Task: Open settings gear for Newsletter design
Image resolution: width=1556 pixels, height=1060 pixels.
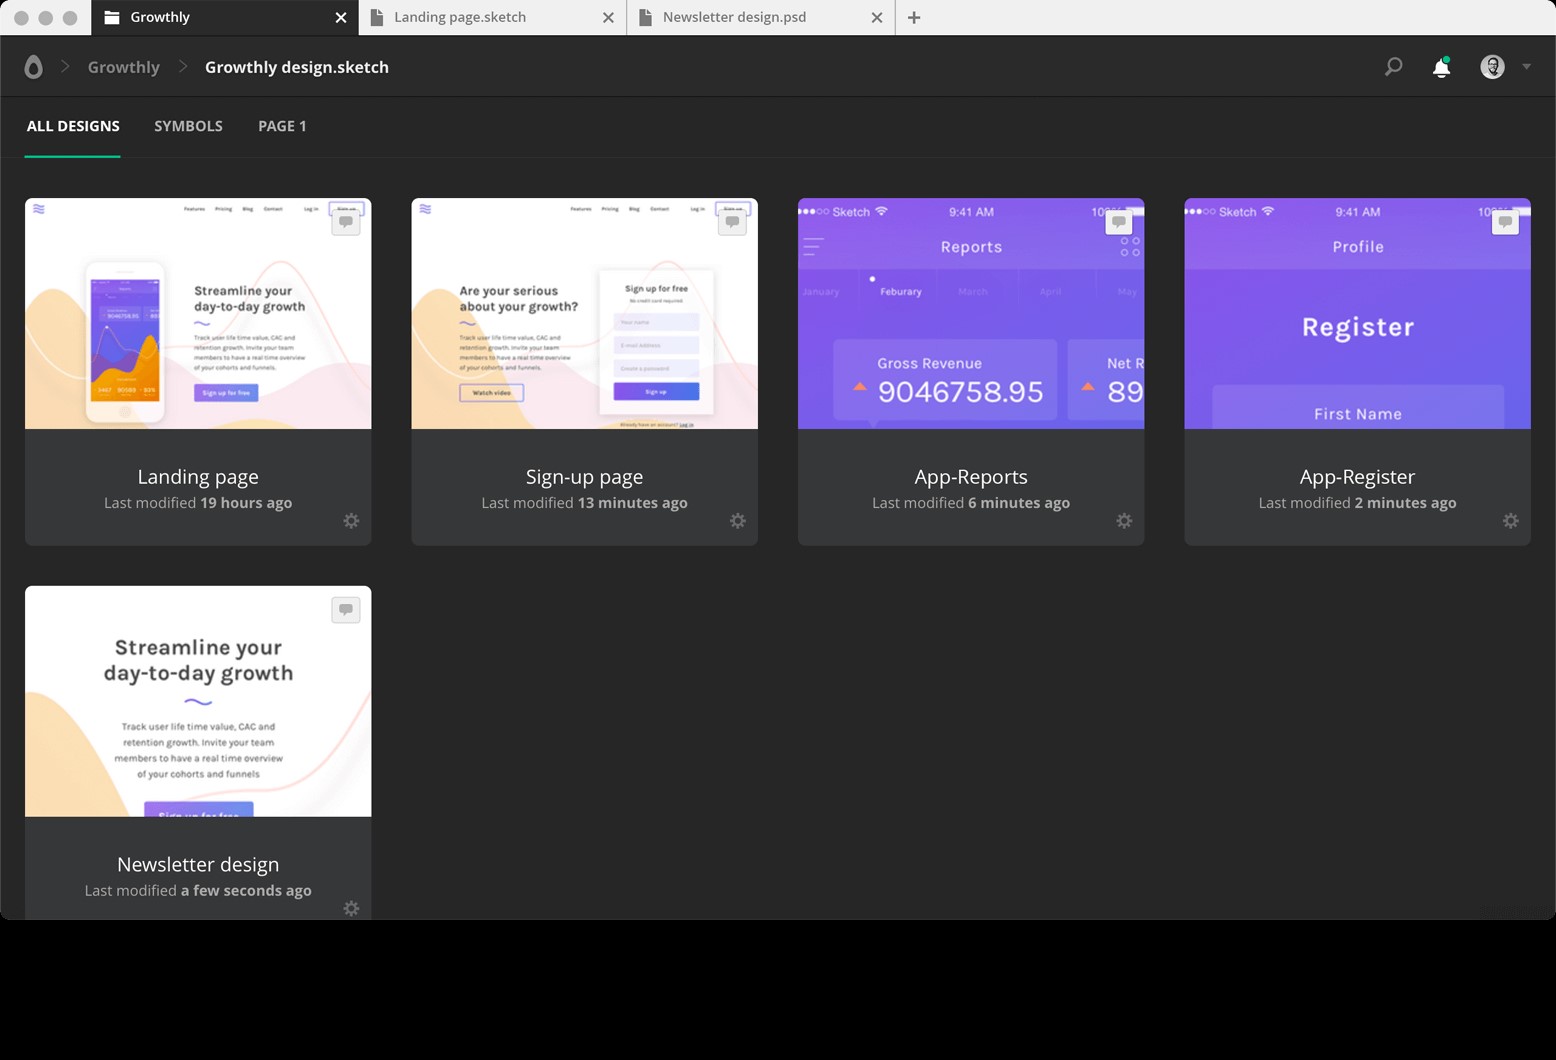Action: [x=351, y=908]
